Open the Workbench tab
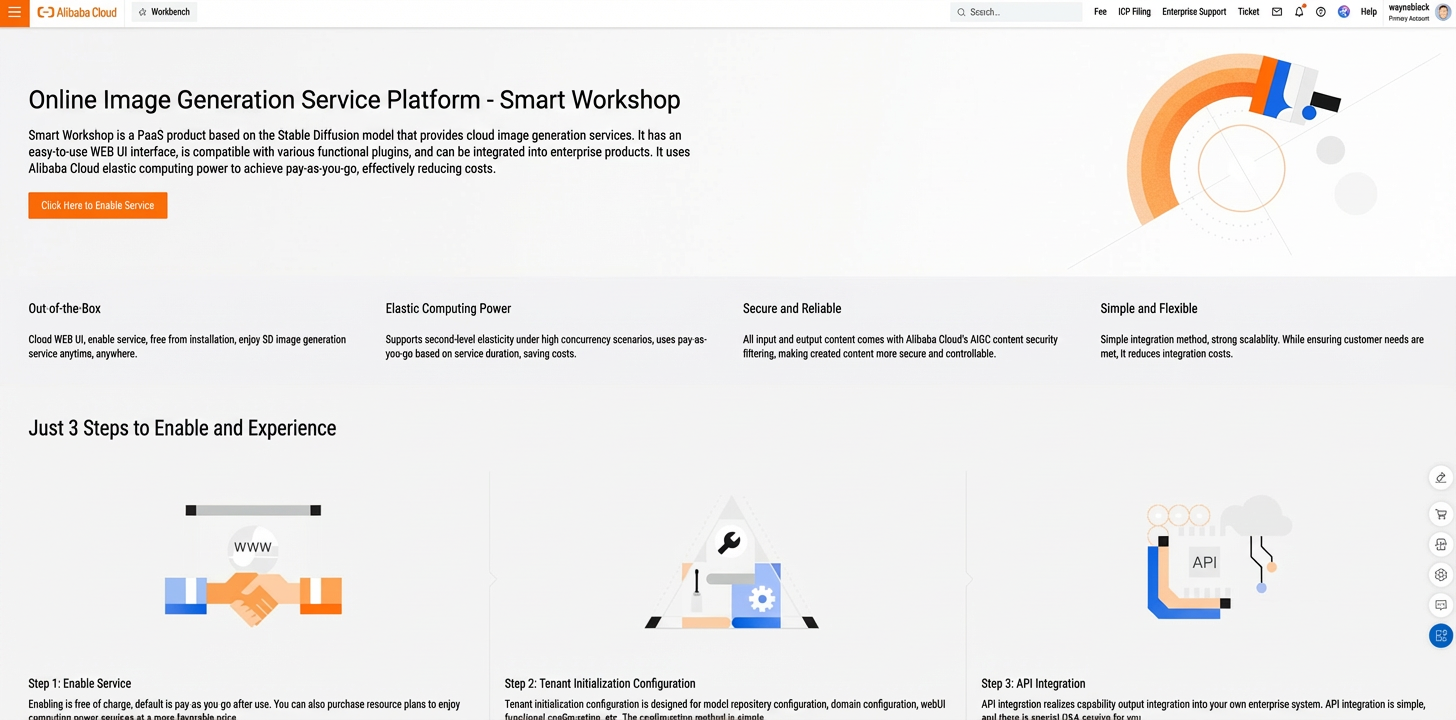This screenshot has height=720, width=1456. coord(164,12)
